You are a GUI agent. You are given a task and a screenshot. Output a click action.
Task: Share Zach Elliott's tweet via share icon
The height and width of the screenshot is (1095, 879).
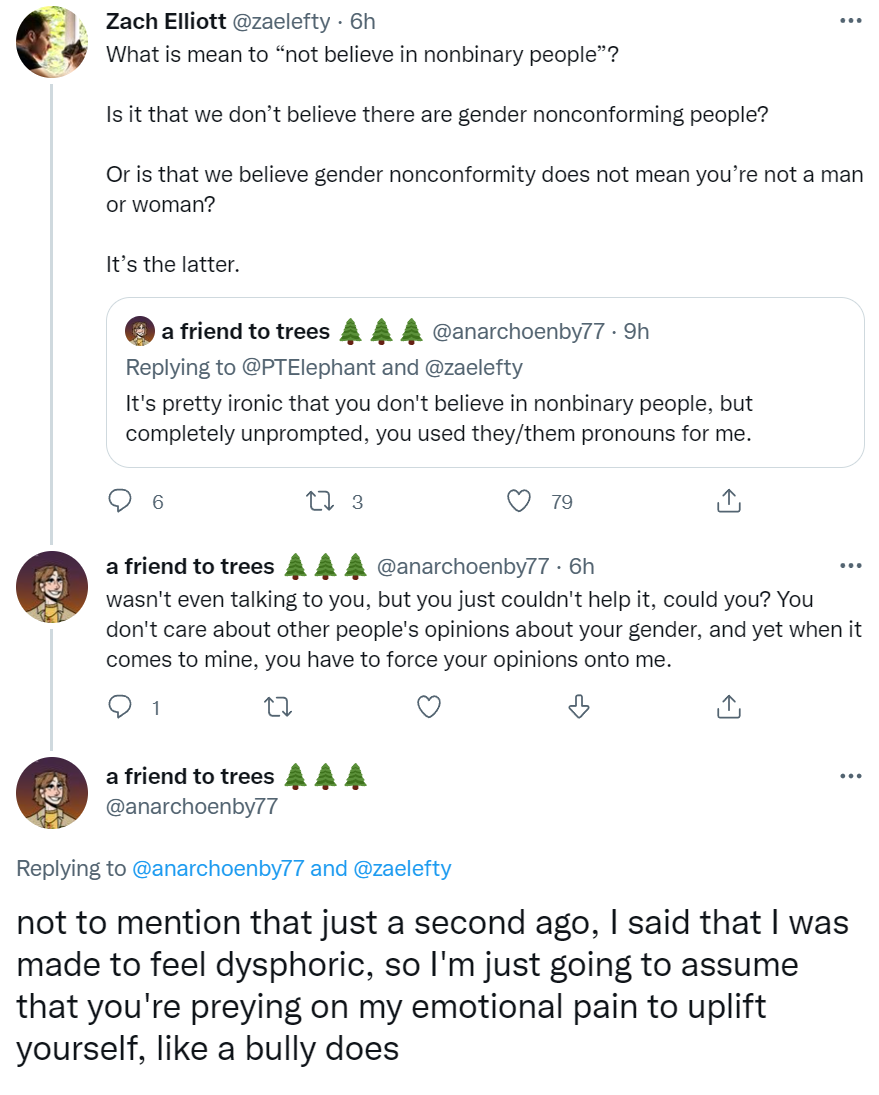(x=729, y=501)
